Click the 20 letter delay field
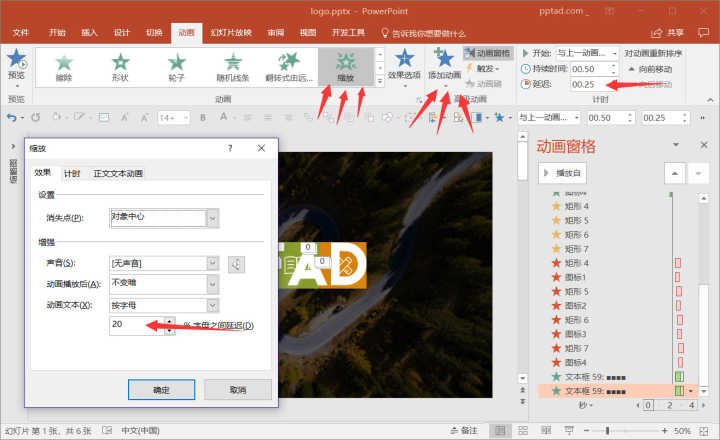Viewport: 720px width, 440px height. [x=136, y=325]
